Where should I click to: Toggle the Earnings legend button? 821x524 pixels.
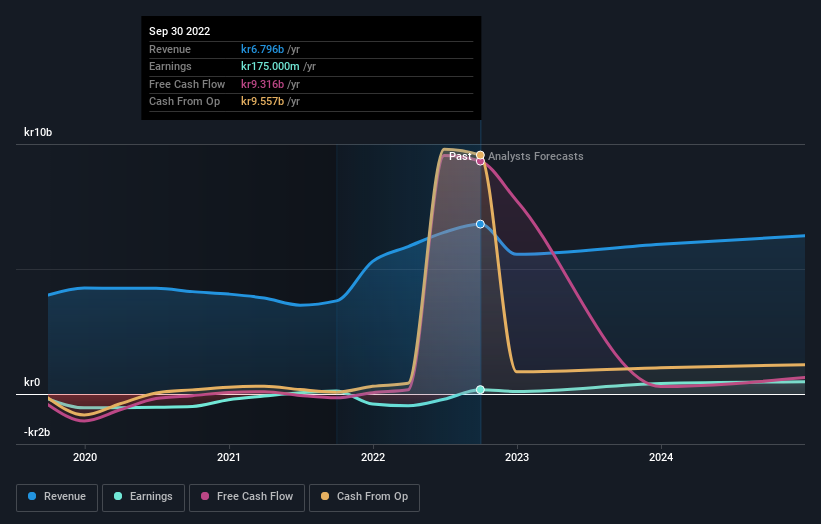(143, 497)
